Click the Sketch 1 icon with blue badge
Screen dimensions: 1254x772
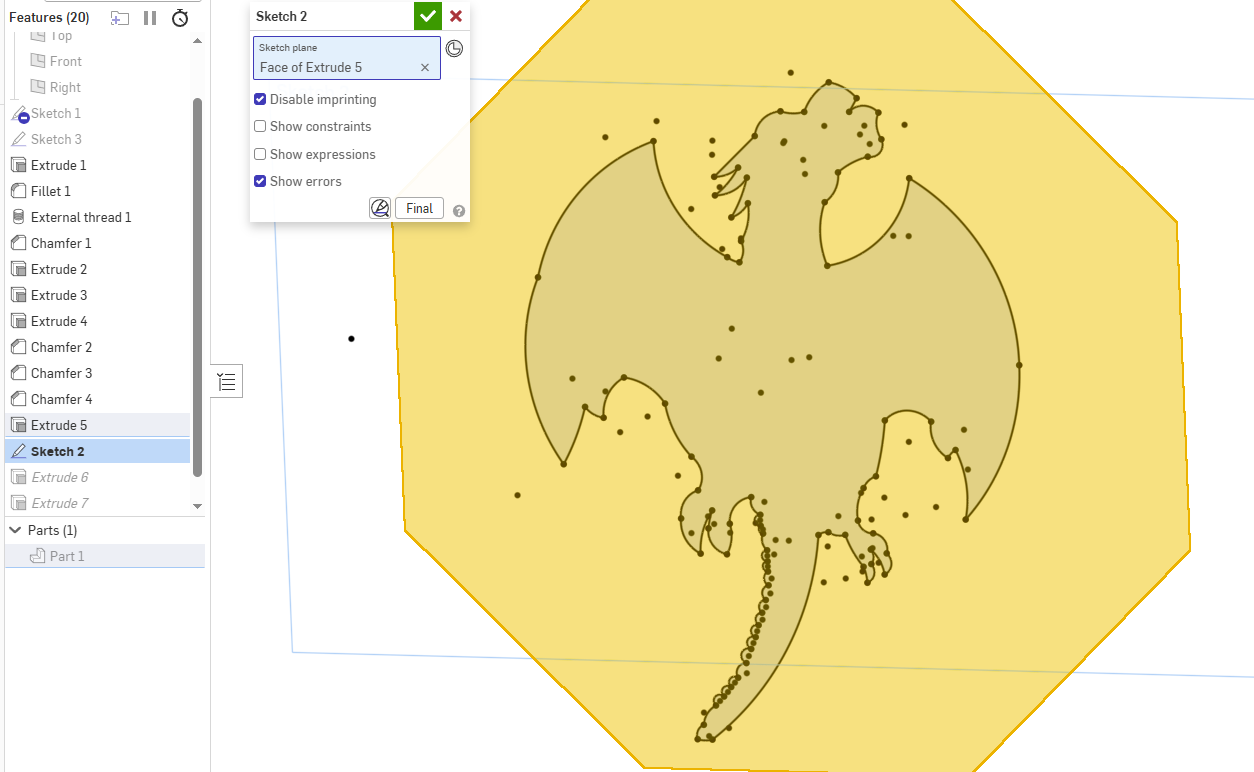click(x=20, y=114)
